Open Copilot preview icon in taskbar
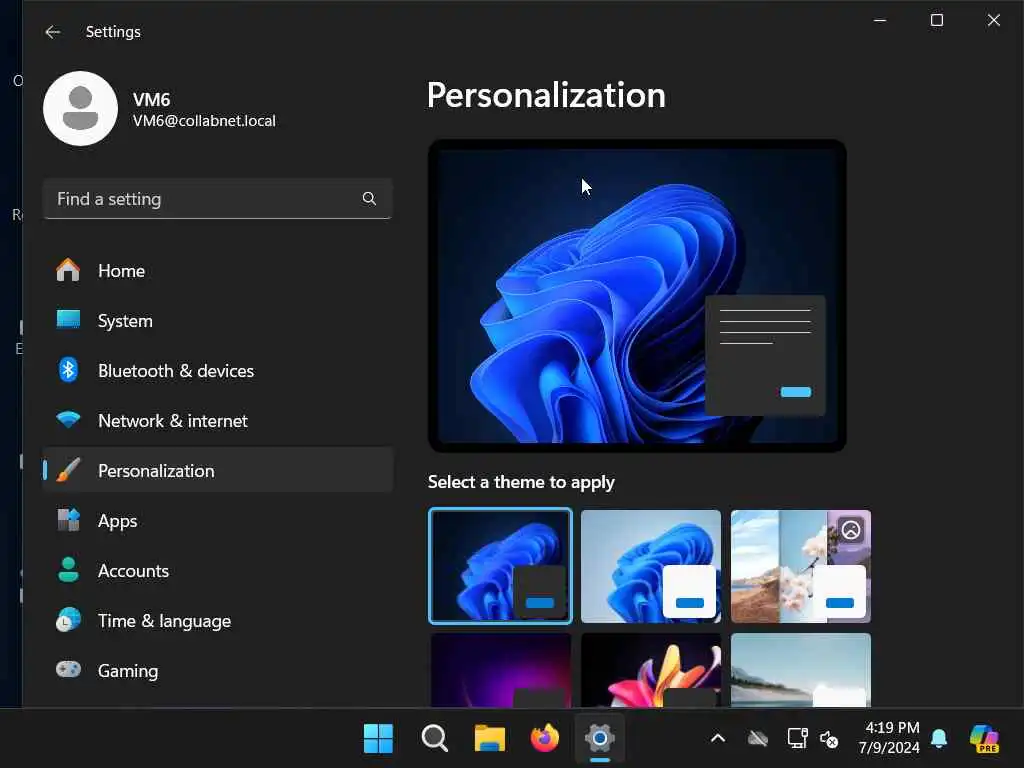 point(984,739)
